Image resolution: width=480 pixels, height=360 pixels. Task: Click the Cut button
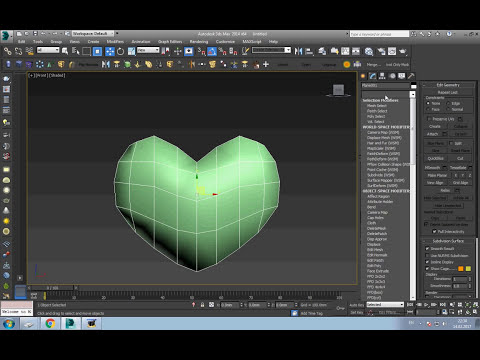[x=460, y=158]
